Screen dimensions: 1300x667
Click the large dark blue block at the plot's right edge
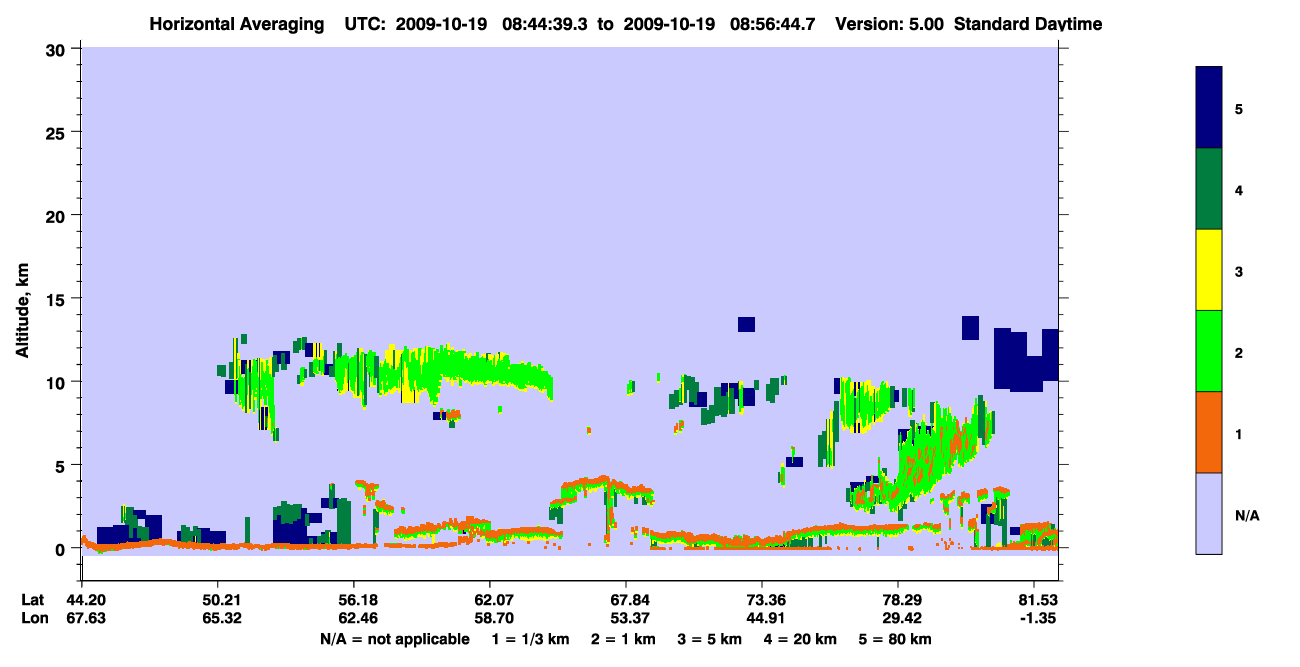[1026, 359]
